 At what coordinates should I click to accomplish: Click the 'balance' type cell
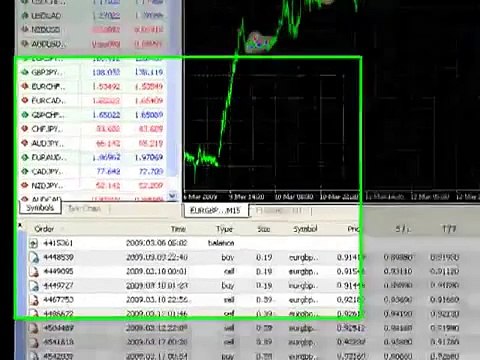pyautogui.click(x=221, y=243)
